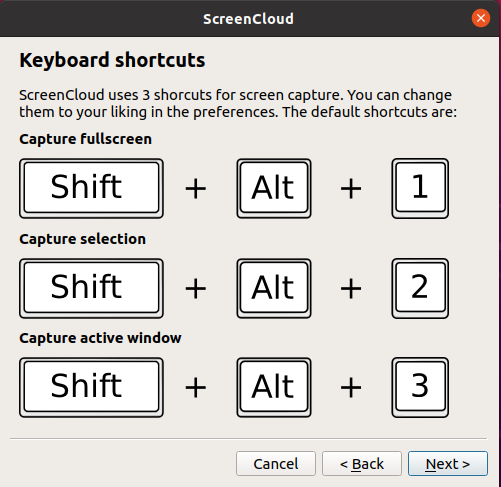Click the Alt key under Capture selection

[274, 288]
